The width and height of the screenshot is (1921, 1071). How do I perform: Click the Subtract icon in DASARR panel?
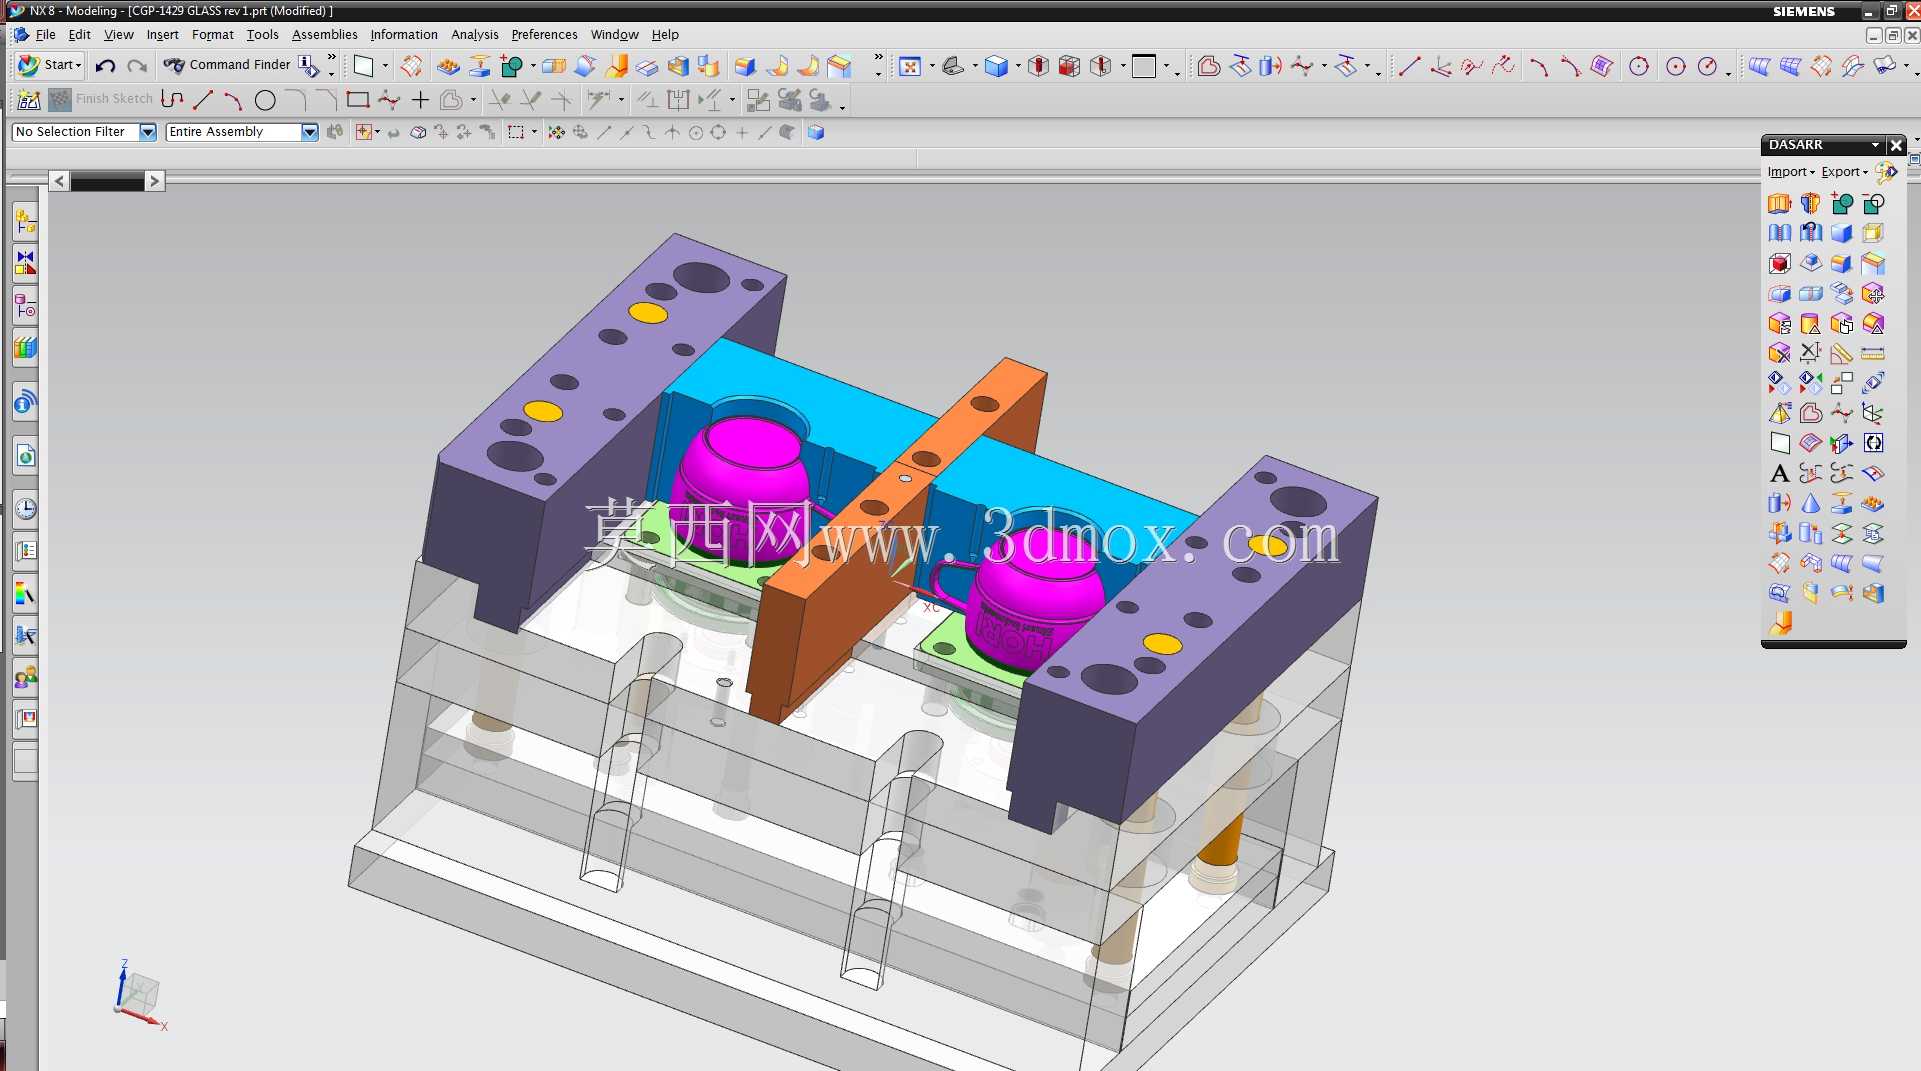1873,204
